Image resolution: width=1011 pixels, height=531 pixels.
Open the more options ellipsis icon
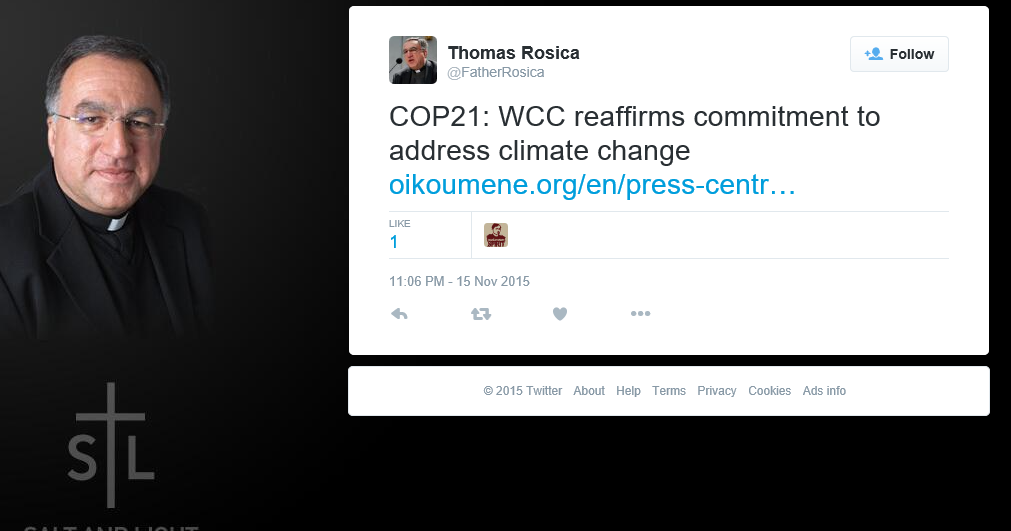pos(640,314)
